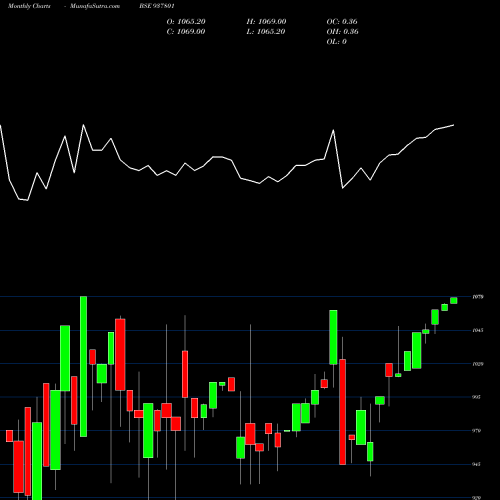
Task: Click the 979 price axis label
Action: coord(477,431)
